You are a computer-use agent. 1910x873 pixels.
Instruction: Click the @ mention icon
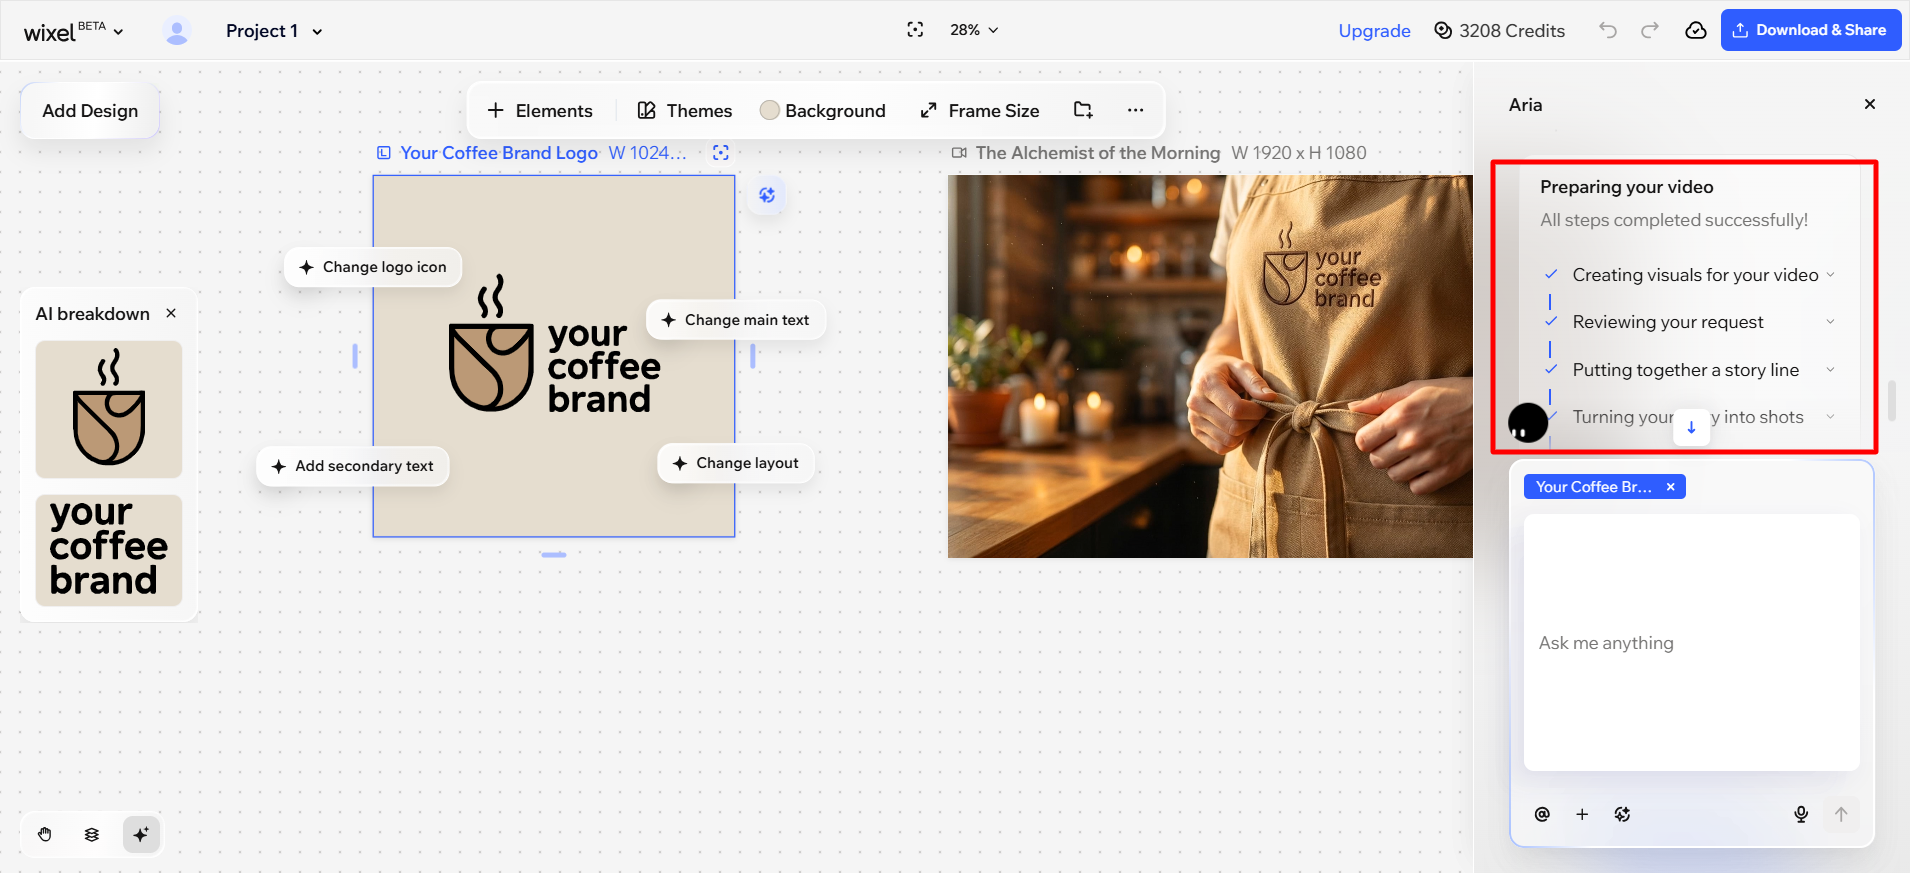pos(1542,814)
